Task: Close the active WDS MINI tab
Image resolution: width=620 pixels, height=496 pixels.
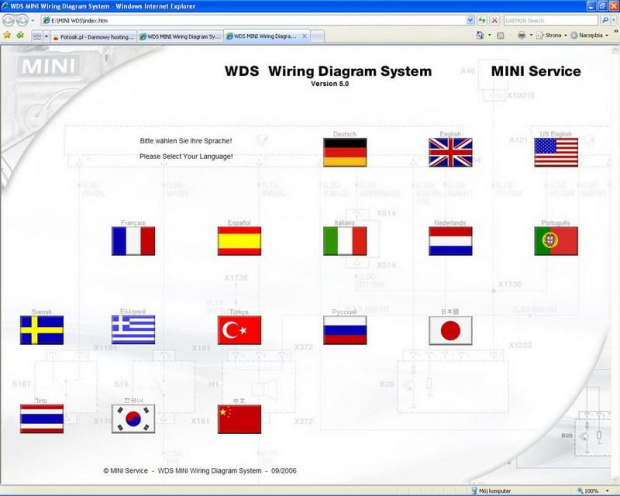Action: click(x=304, y=36)
